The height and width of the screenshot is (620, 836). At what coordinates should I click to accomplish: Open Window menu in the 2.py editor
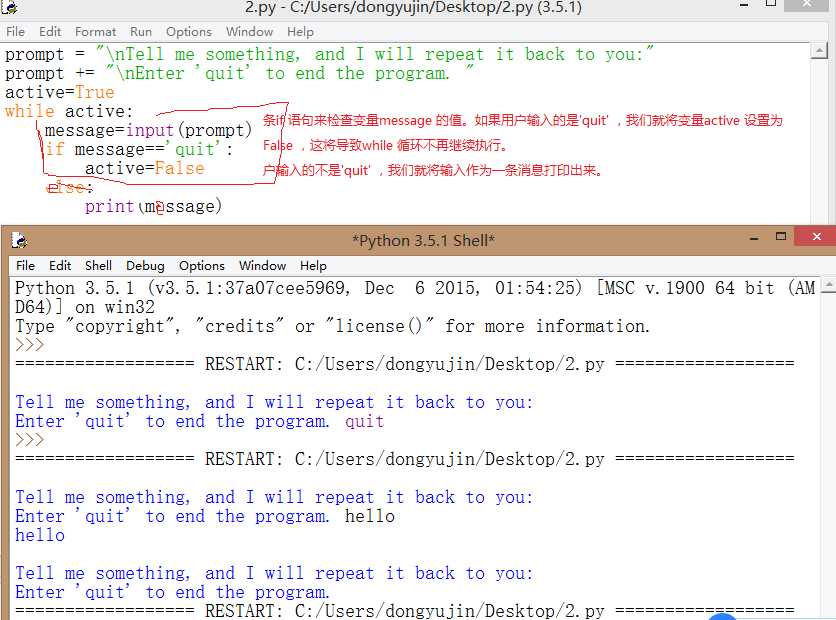coord(249,32)
